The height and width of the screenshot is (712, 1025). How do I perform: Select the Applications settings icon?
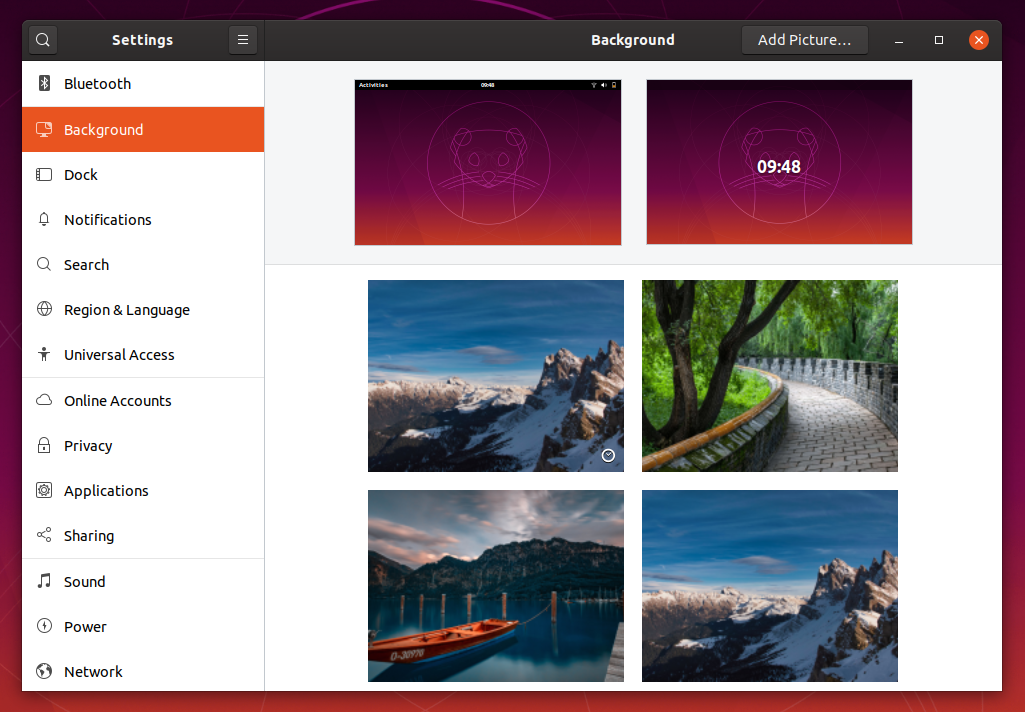coord(44,490)
